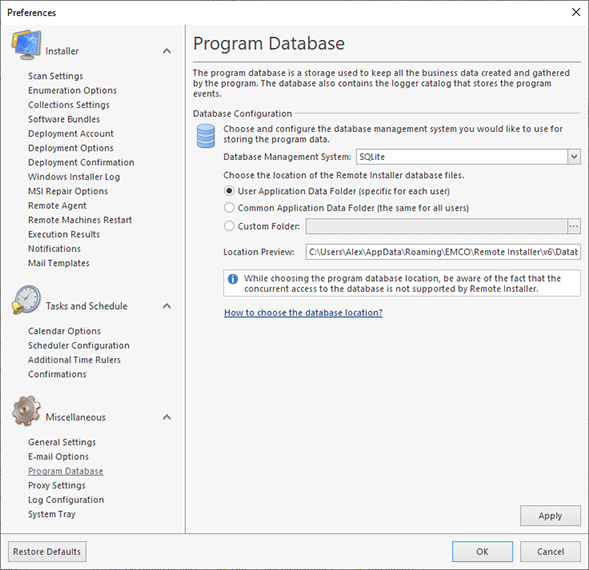
Task: Open MSI Repair Options
Action: click(68, 191)
